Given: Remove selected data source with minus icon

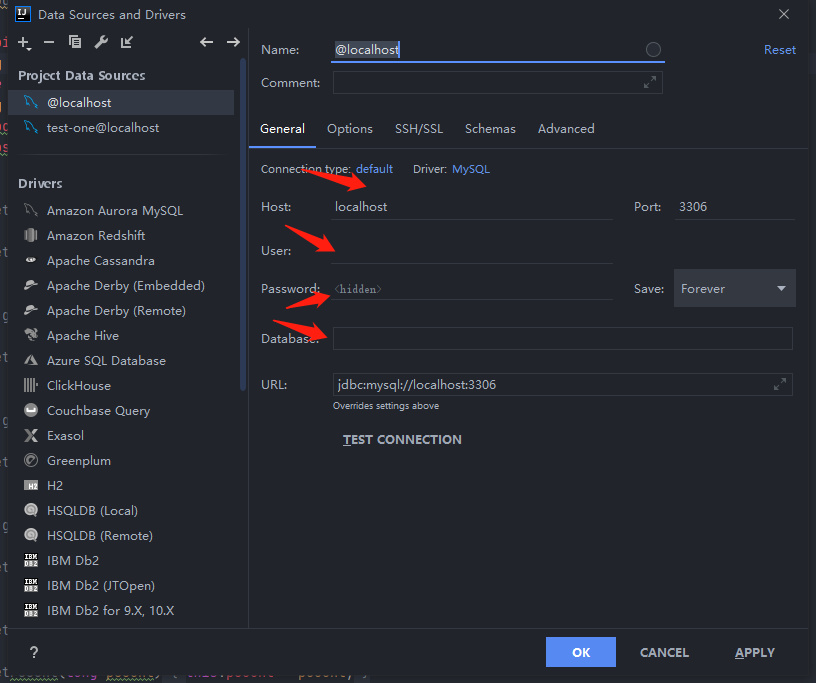Looking at the screenshot, I should 49,42.
